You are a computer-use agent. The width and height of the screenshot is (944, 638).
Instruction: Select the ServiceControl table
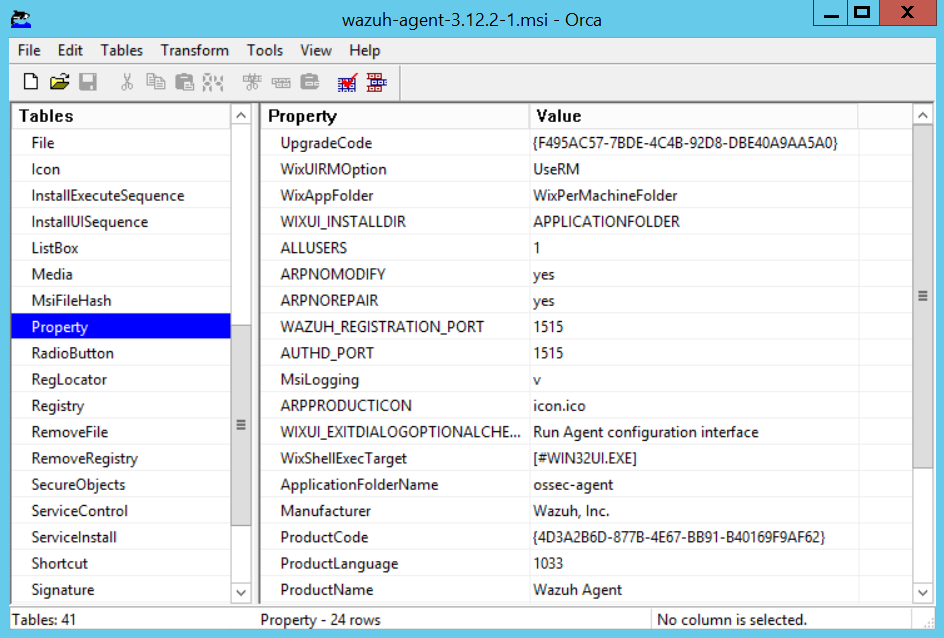click(121, 511)
